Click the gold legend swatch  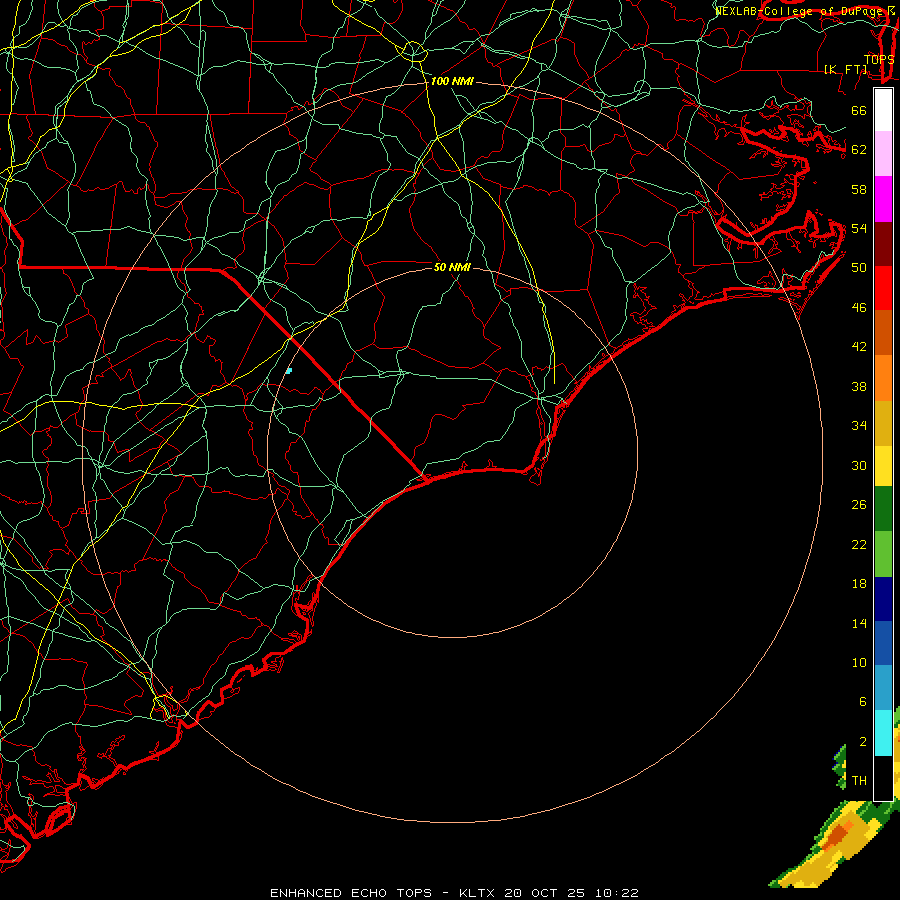(883, 423)
